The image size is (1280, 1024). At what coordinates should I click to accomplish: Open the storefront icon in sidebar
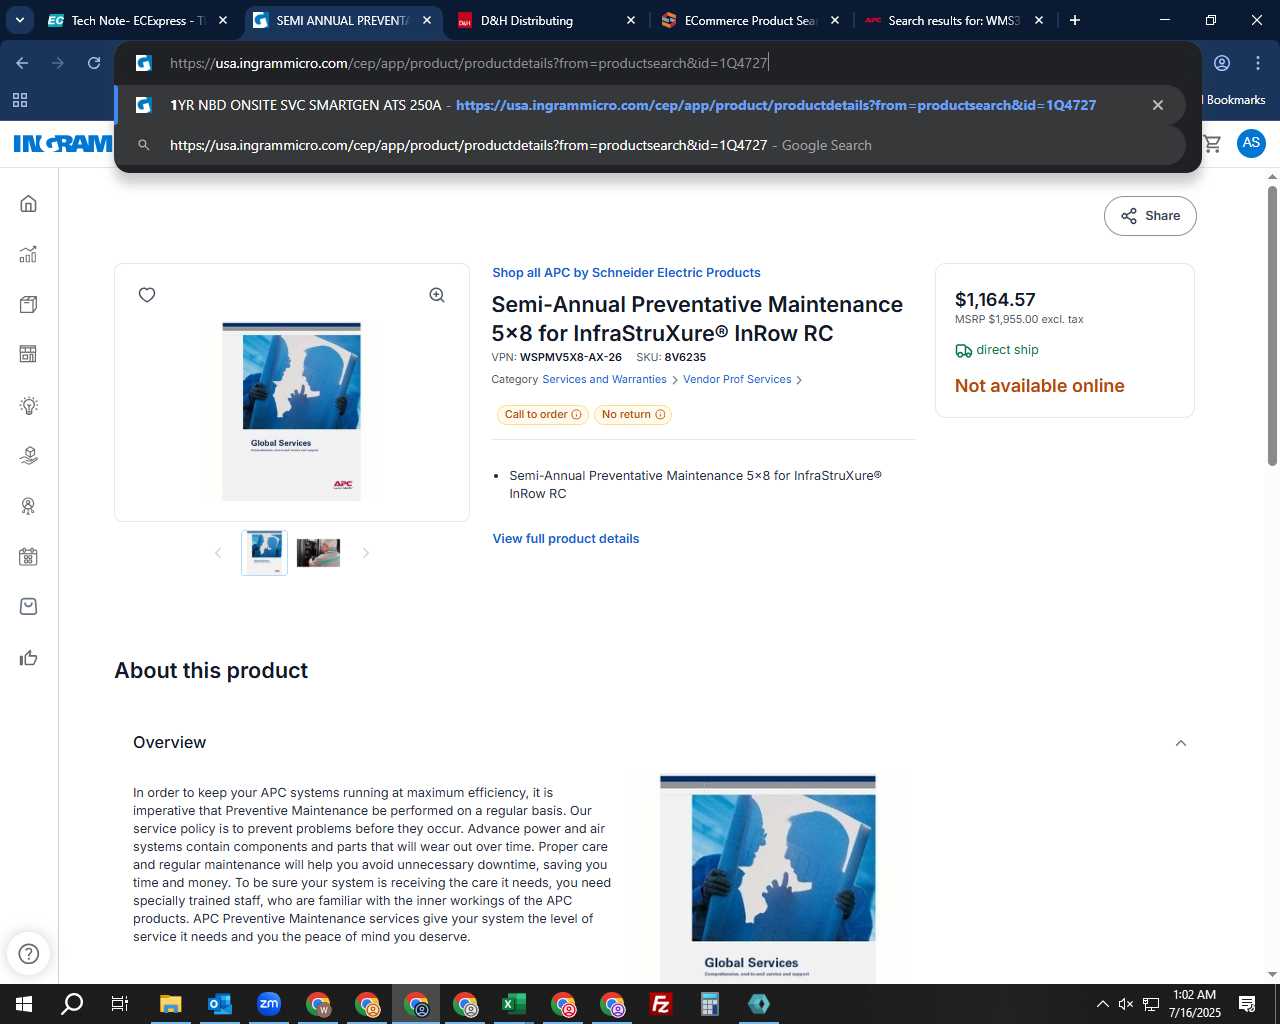(x=28, y=354)
